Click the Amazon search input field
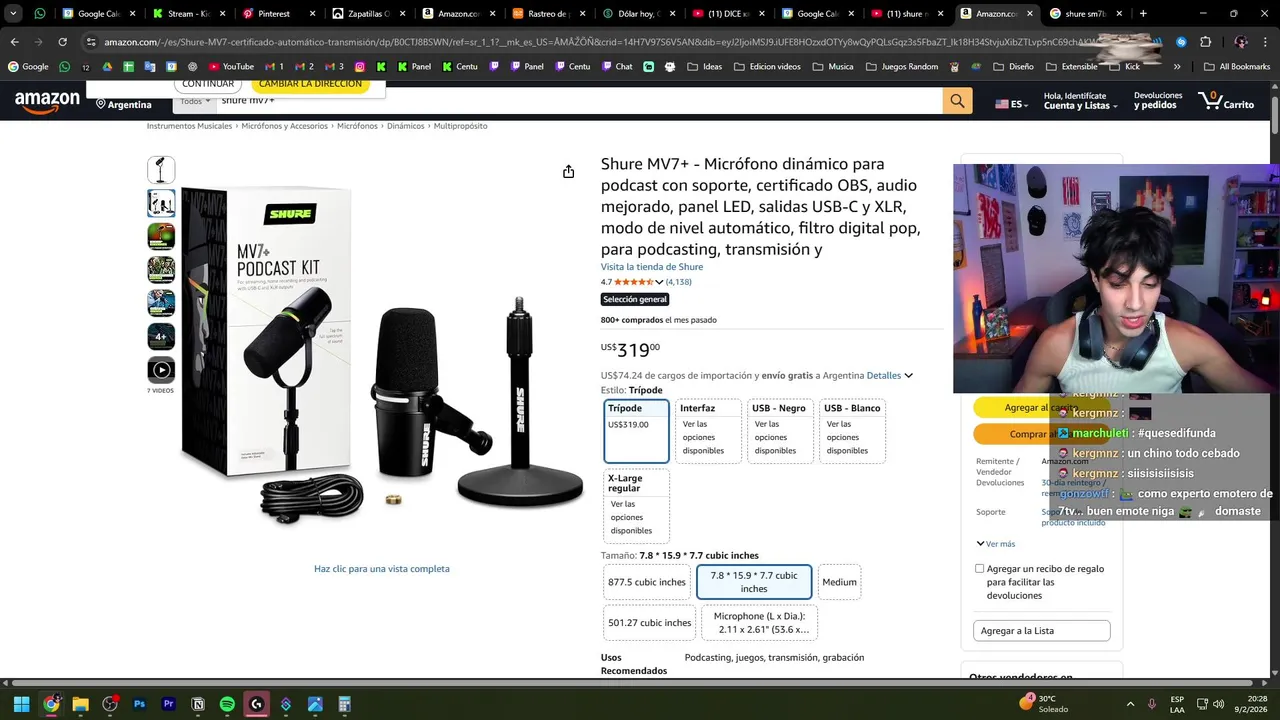The image size is (1280, 720). (x=578, y=101)
